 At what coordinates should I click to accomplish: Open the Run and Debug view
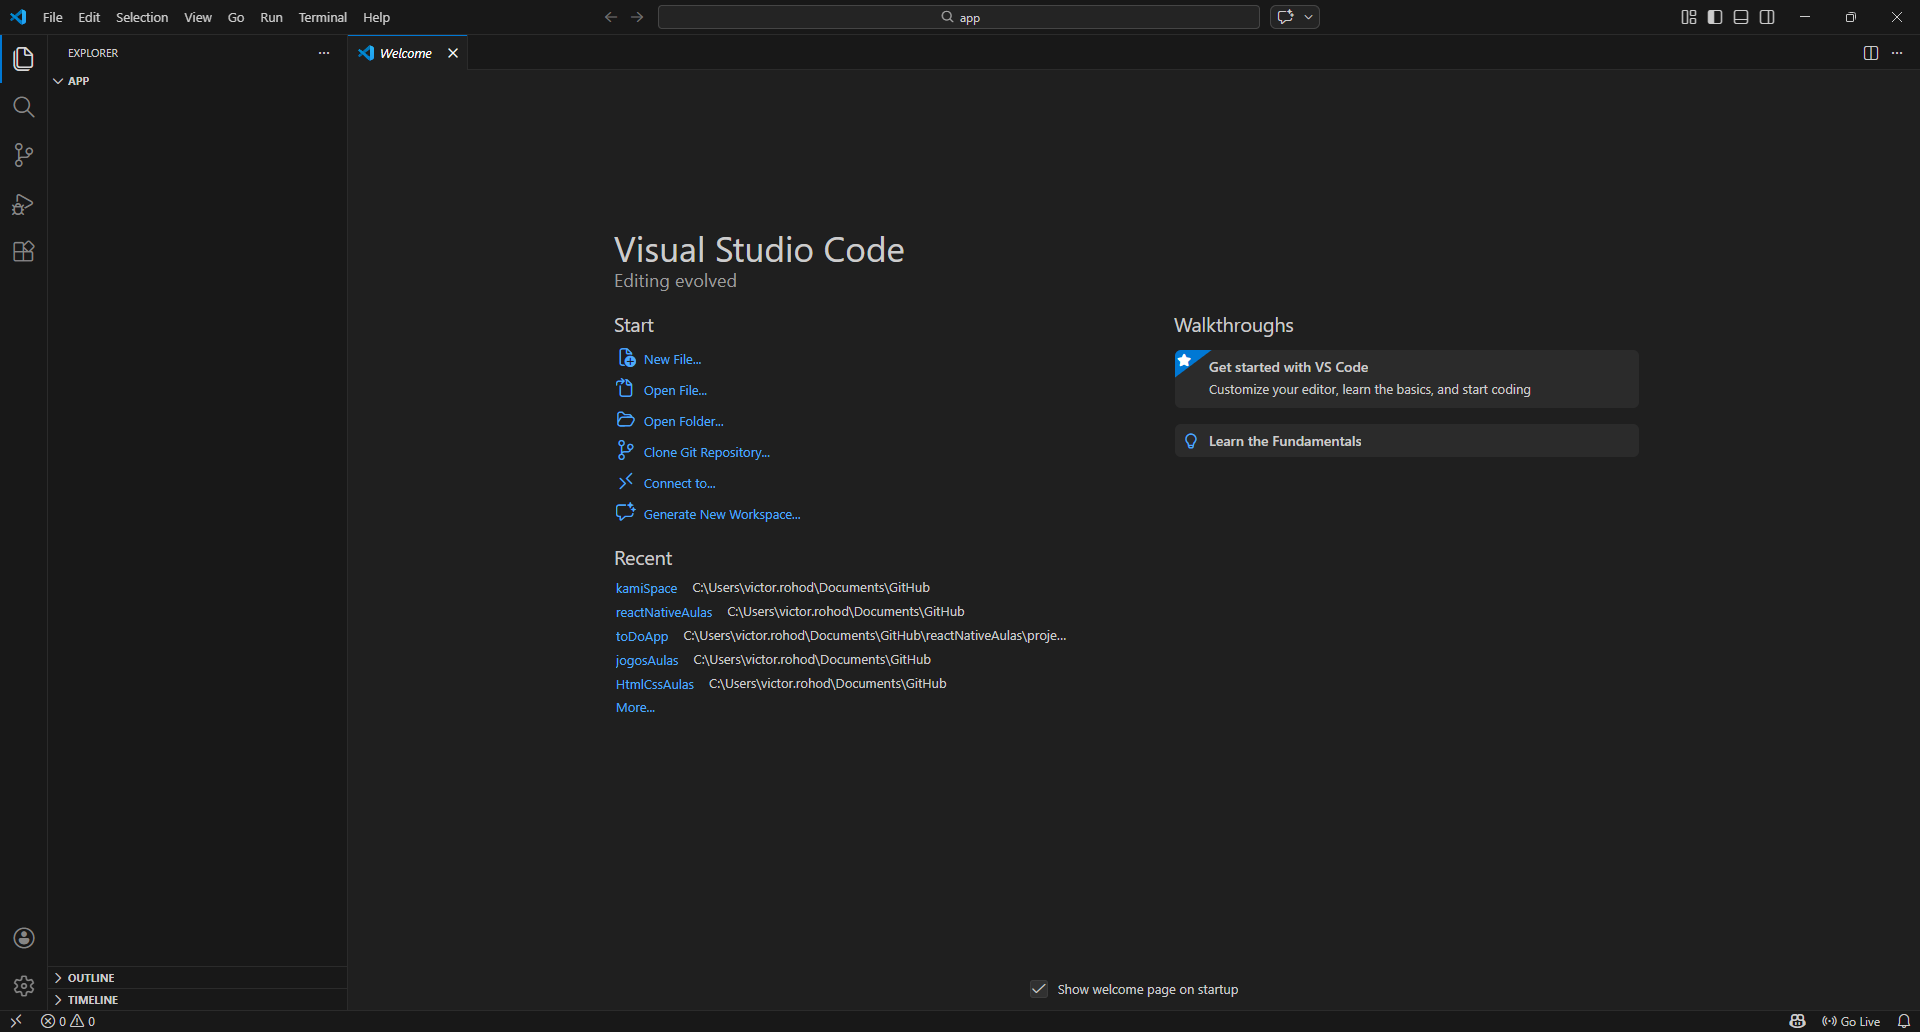click(24, 204)
